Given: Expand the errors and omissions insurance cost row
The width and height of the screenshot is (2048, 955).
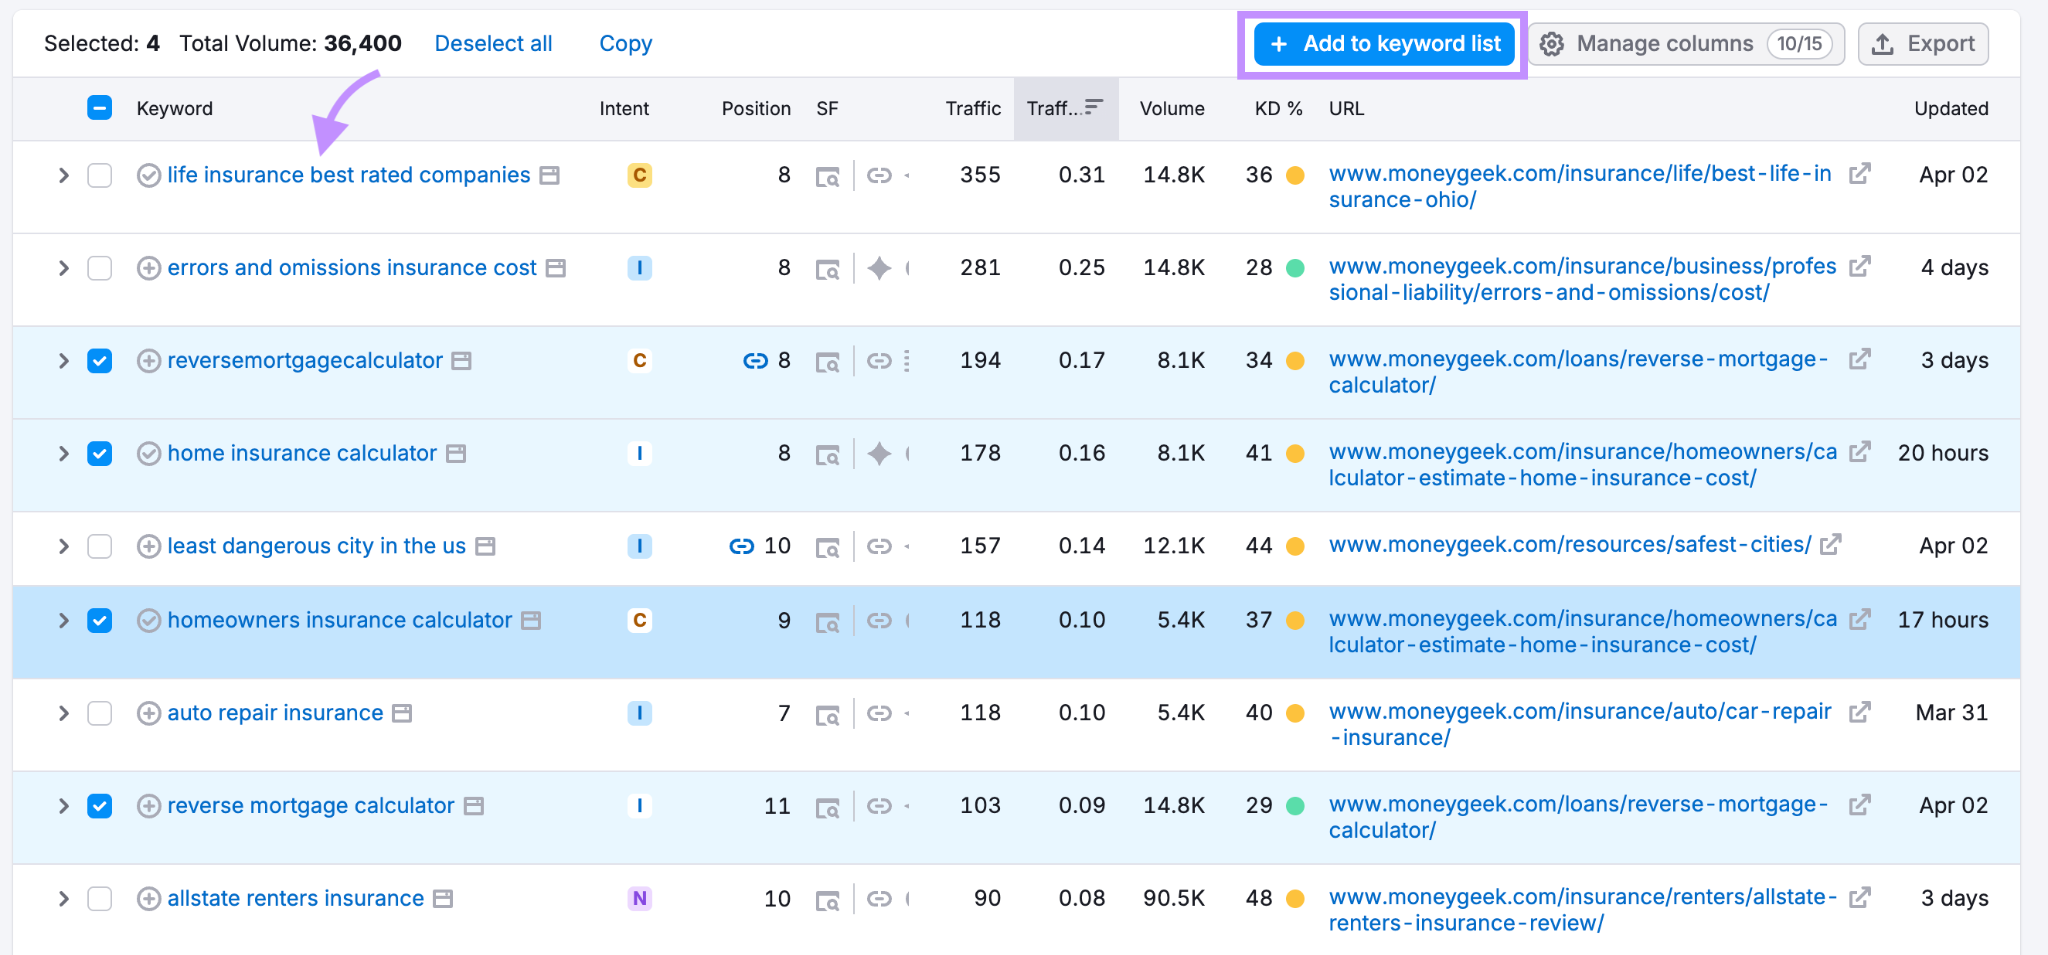Looking at the screenshot, I should pyautogui.click(x=63, y=268).
